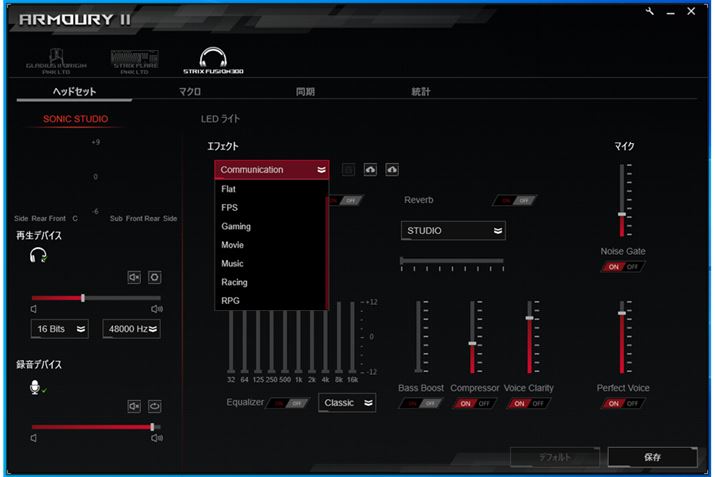Open the Classic equalizer preset dropdown
Image resolution: width=715 pixels, height=477 pixels.
click(x=347, y=403)
